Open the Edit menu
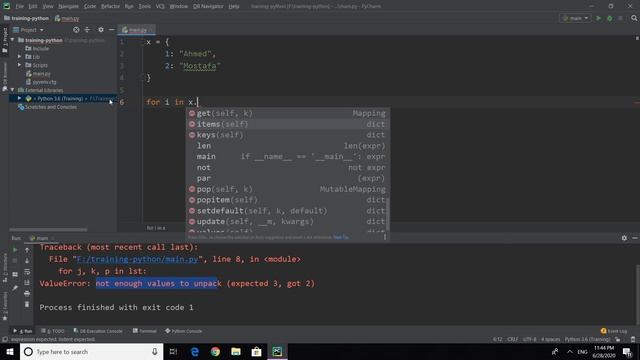The height and width of the screenshot is (360, 640). coord(33,6)
